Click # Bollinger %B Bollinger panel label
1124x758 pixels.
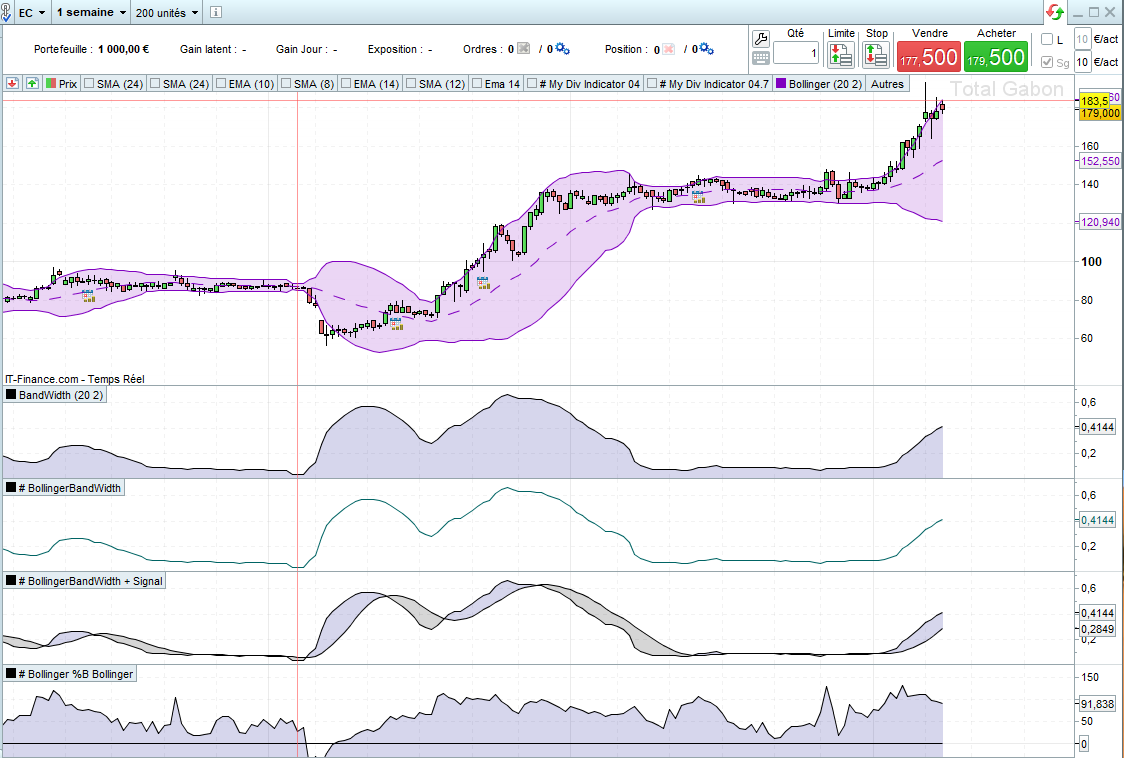pyautogui.click(x=70, y=674)
